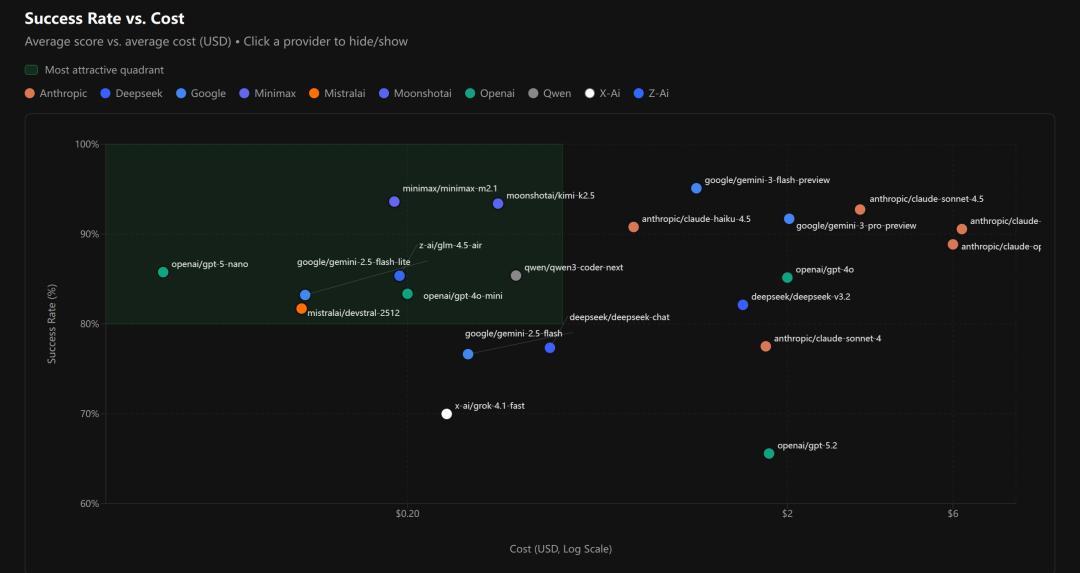Hide the Anthropic provider in legend
Viewport: 1080px width, 573px height.
[56, 93]
